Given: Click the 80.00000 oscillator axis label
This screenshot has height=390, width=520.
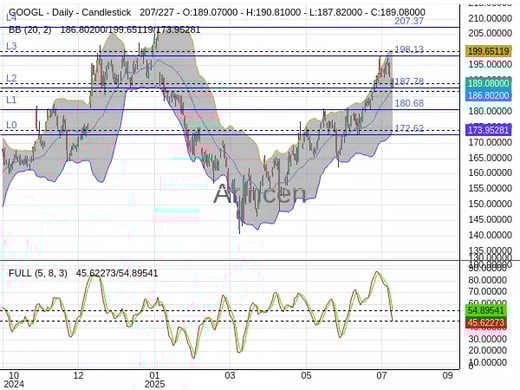Looking at the screenshot, I should point(487,280).
